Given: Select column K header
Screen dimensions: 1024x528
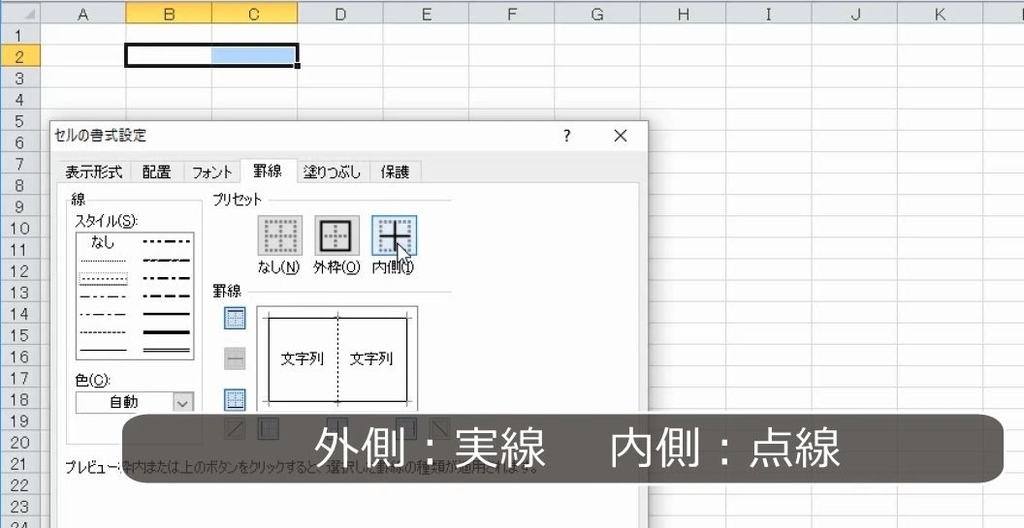Looking at the screenshot, I should point(940,14).
